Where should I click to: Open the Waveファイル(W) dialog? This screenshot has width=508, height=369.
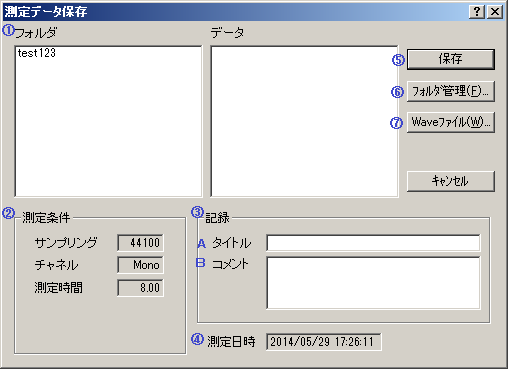tap(451, 122)
